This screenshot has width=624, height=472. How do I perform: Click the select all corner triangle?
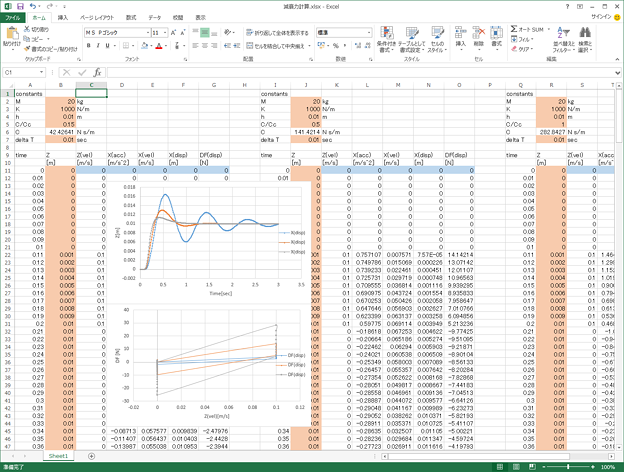10,85
